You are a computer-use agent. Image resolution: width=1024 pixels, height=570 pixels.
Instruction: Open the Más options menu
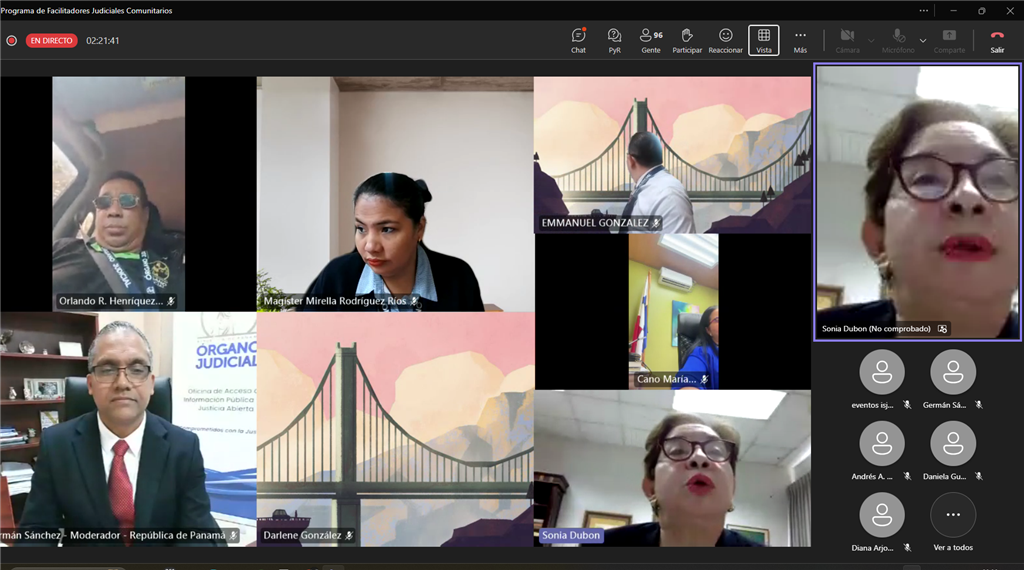coord(800,40)
